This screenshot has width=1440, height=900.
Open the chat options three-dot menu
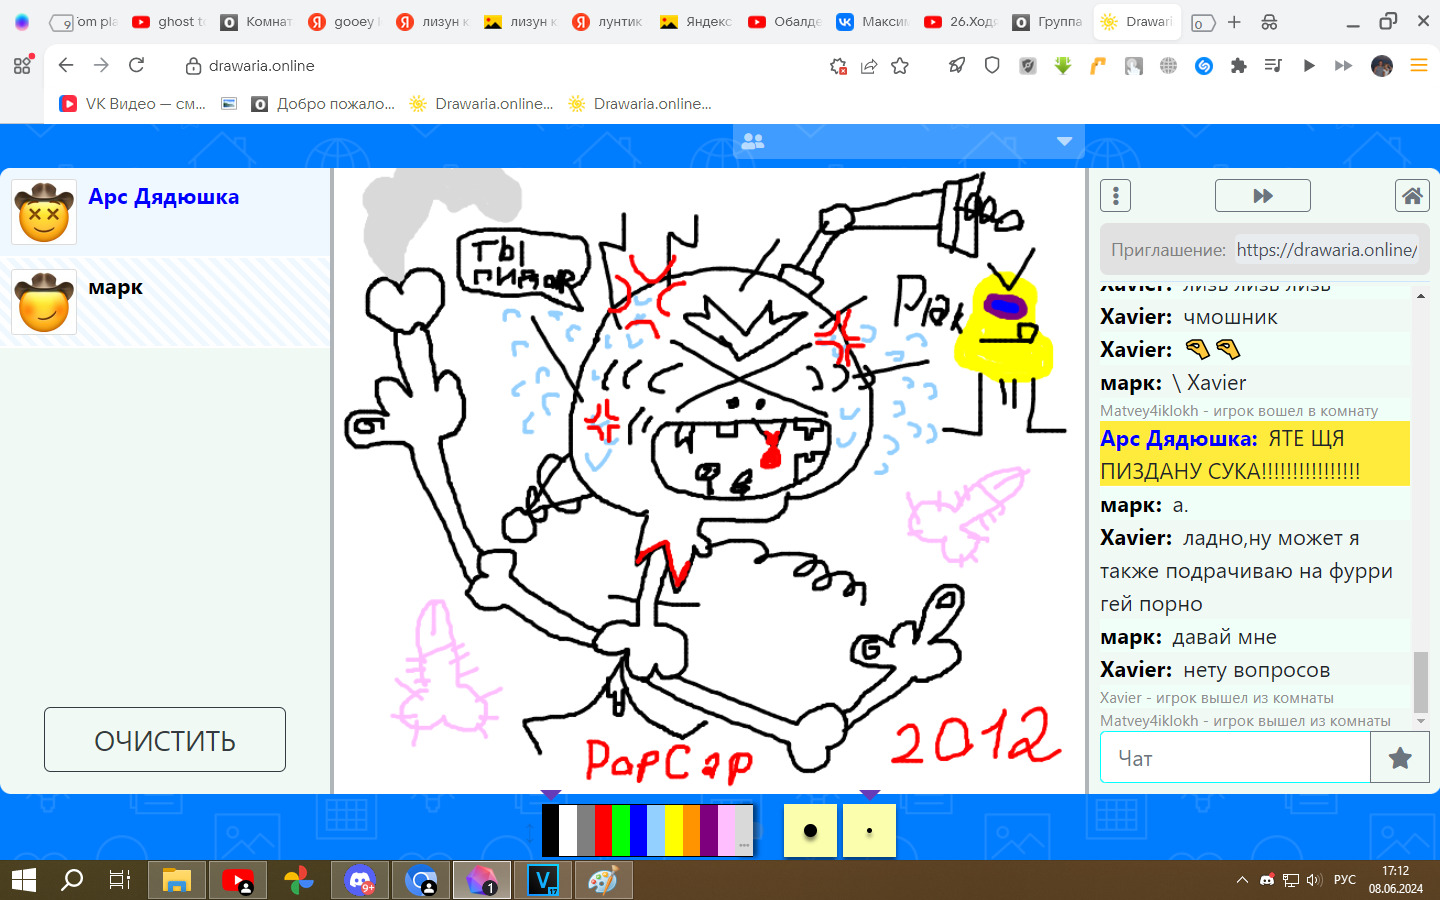point(1115,196)
